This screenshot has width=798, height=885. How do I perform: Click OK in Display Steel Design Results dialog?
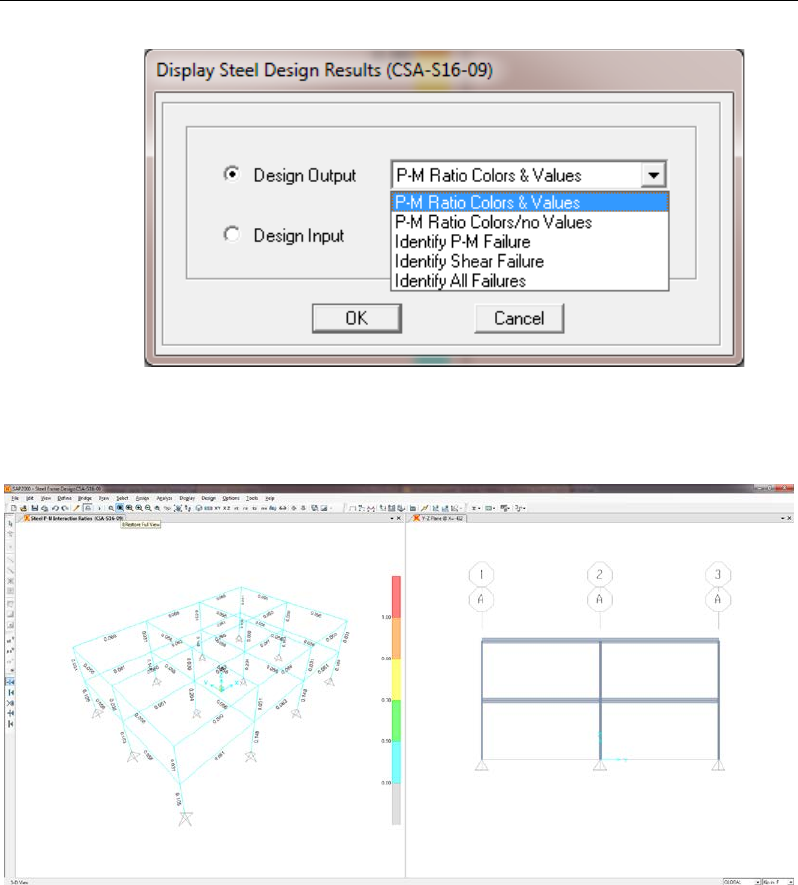pos(357,318)
